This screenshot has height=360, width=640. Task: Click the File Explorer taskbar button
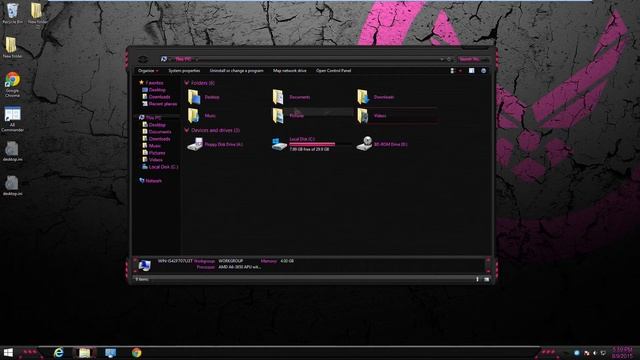pos(84,353)
